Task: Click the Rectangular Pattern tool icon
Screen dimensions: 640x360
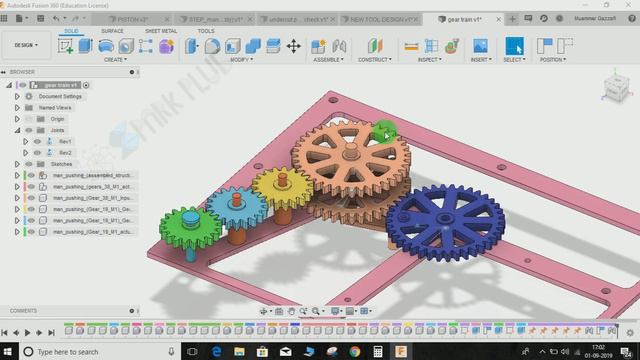Action: pos(146,46)
